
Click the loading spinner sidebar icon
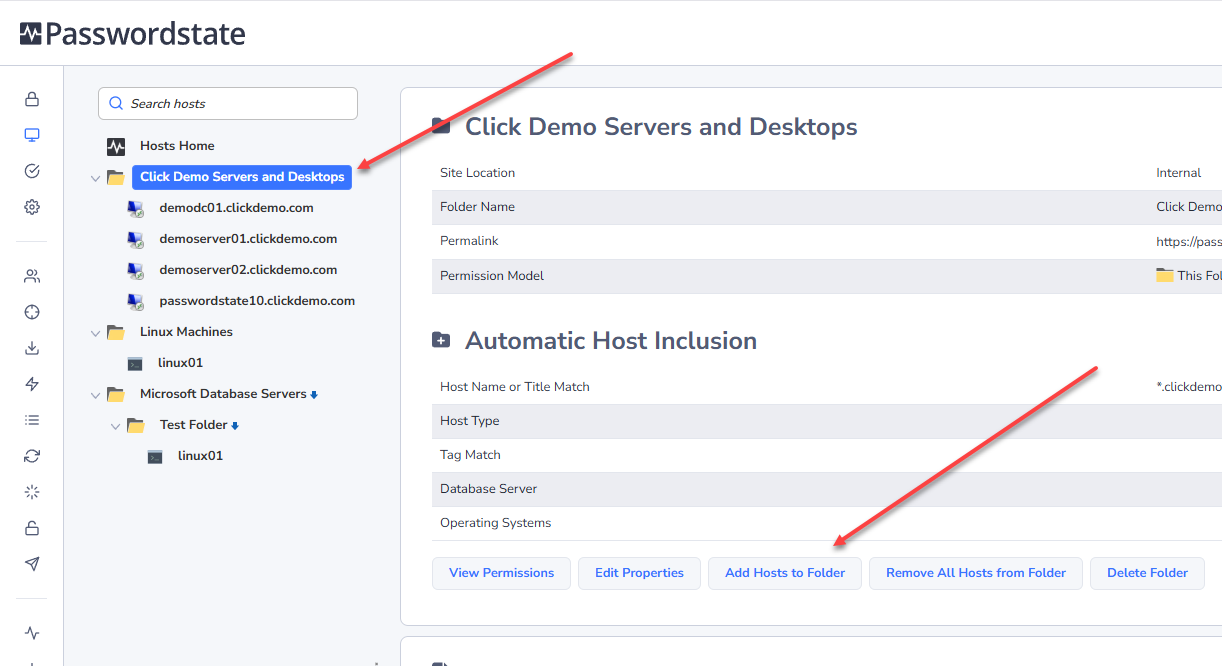[x=32, y=492]
